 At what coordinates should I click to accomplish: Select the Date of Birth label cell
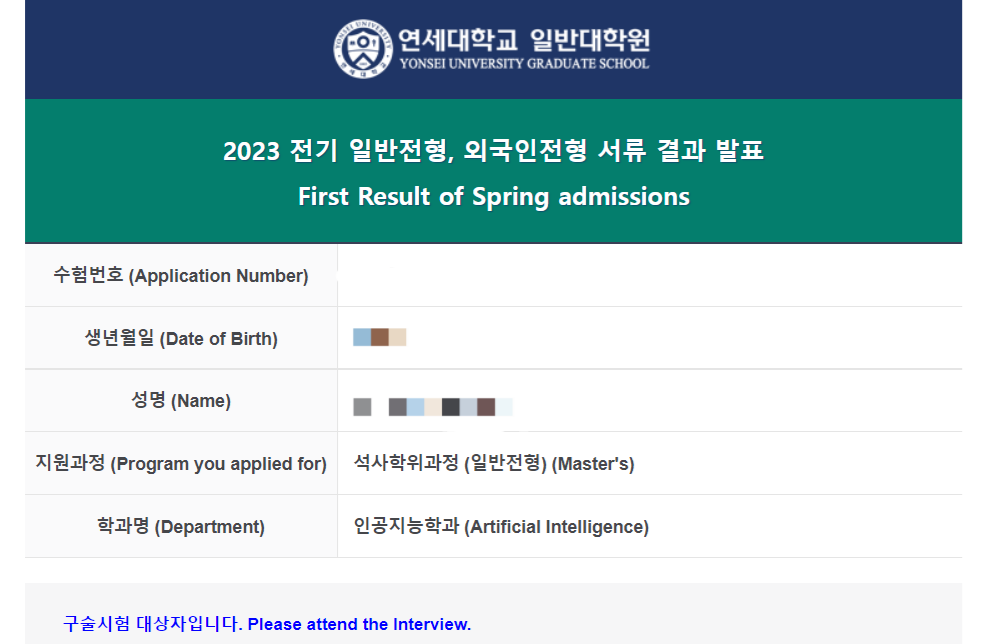[181, 338]
